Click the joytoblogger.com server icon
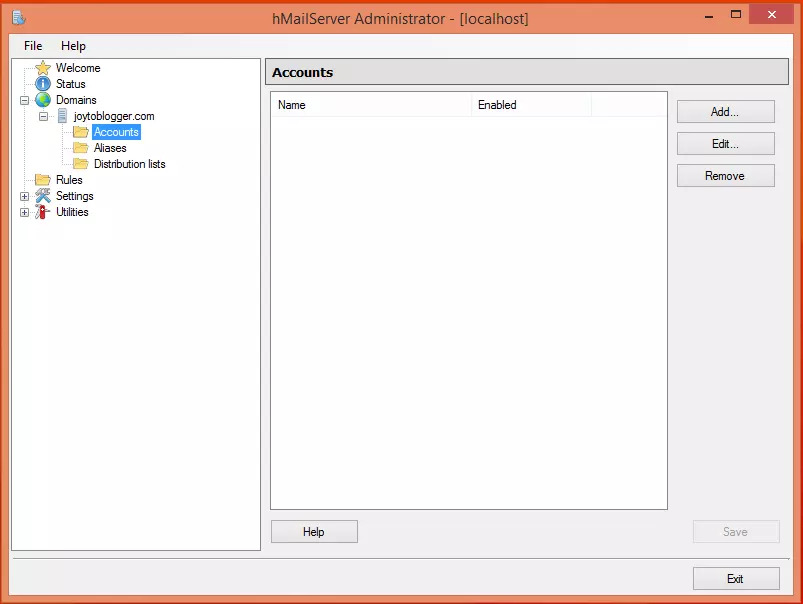 coord(62,116)
